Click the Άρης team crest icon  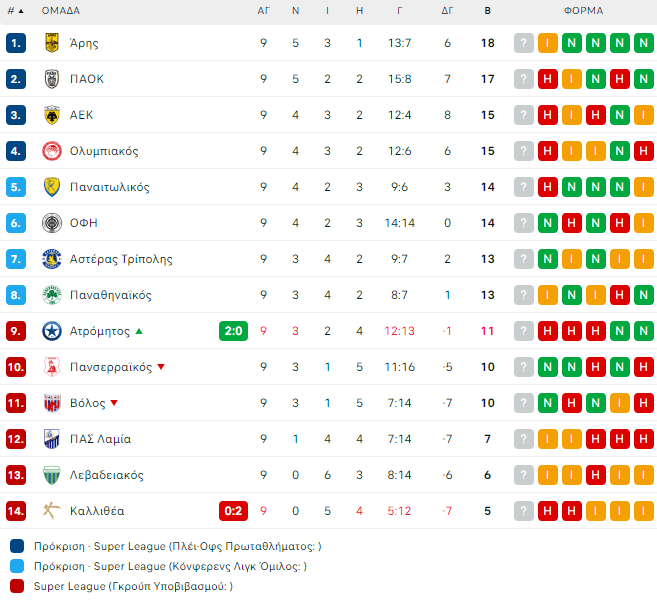pos(52,43)
